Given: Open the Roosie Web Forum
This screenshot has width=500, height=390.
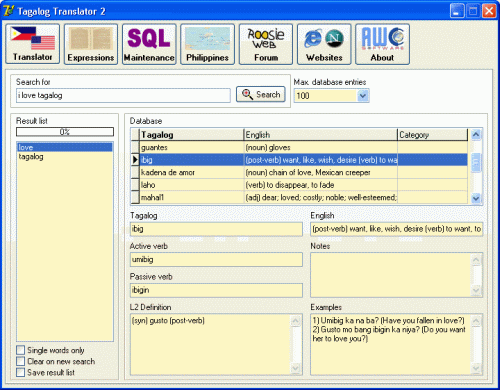Looking at the screenshot, I should point(266,44).
